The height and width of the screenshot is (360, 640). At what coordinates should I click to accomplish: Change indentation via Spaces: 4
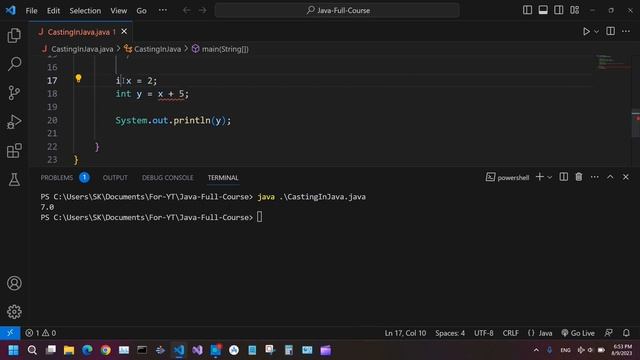(450, 333)
